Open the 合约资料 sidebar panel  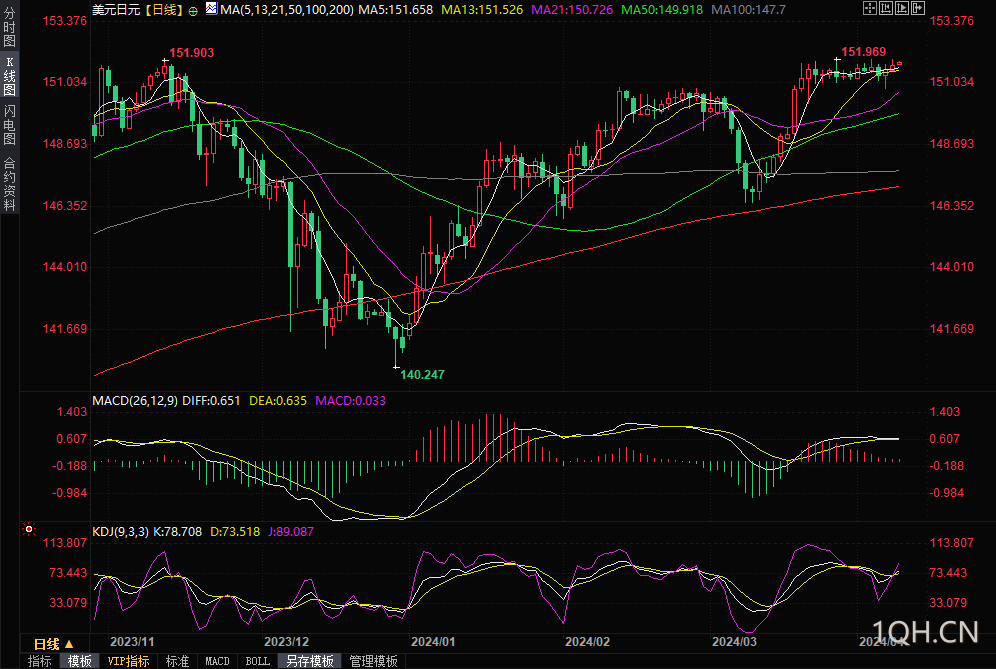[9, 184]
